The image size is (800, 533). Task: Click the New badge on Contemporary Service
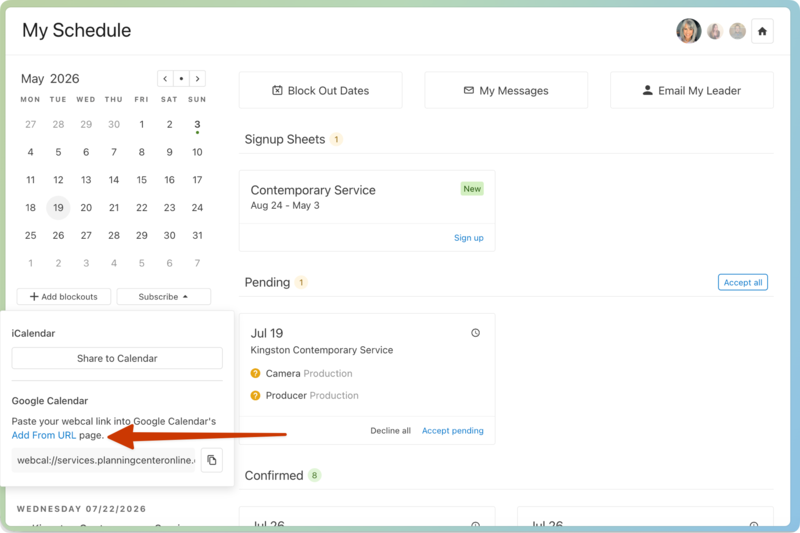pyautogui.click(x=472, y=189)
